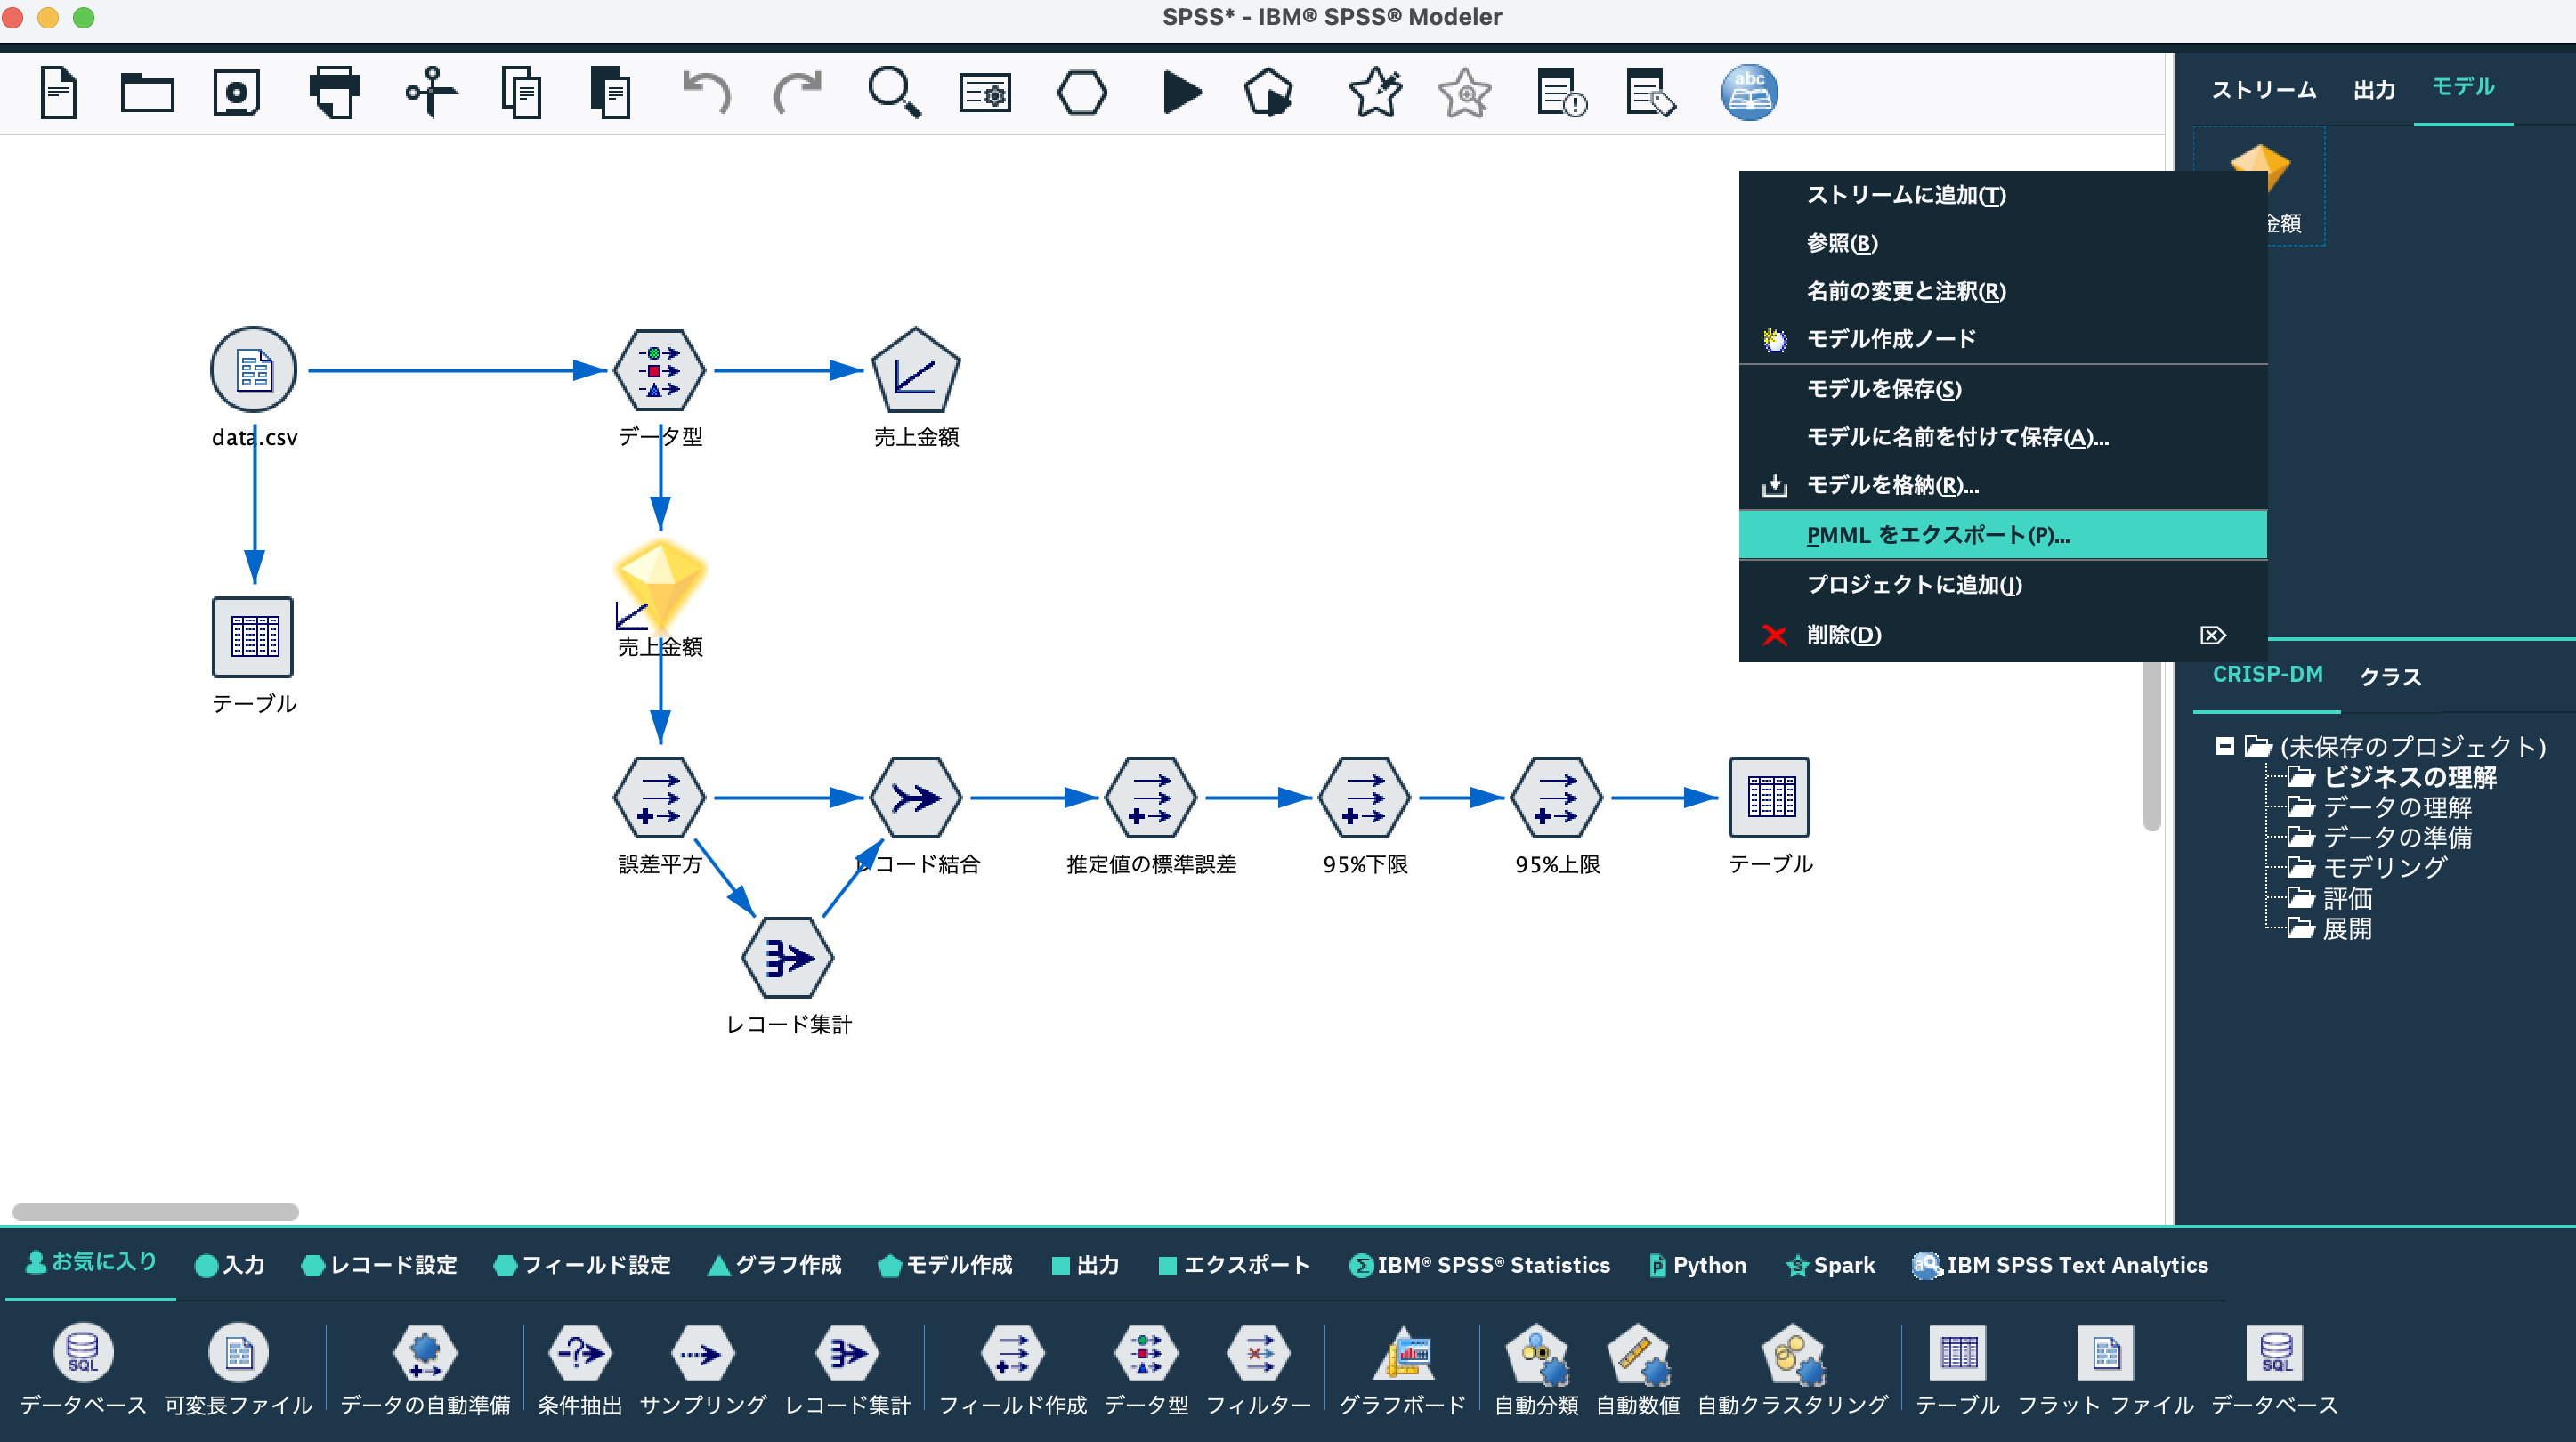Choose モデルを保存(S) menu entry
Screen dimensions: 2576x1442
pos(1883,389)
